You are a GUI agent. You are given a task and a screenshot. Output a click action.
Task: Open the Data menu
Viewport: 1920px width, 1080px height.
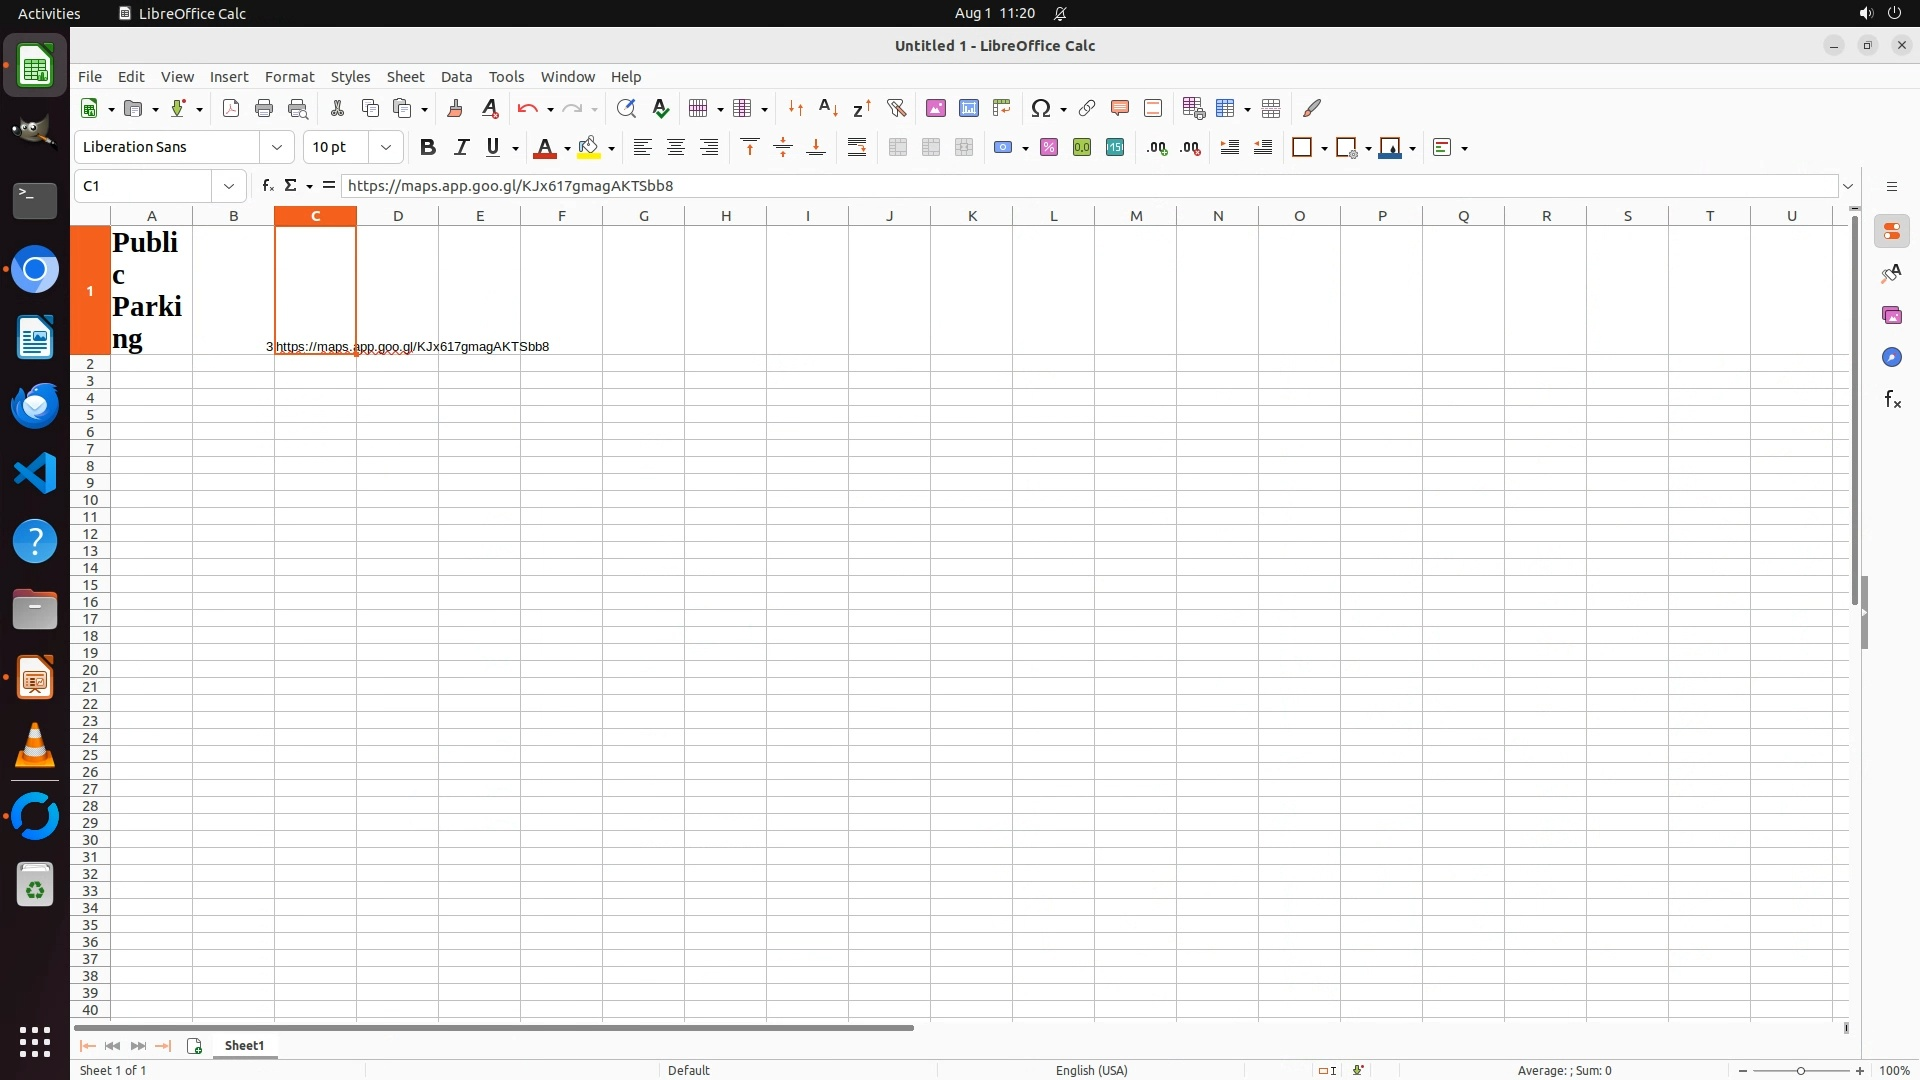coord(456,77)
